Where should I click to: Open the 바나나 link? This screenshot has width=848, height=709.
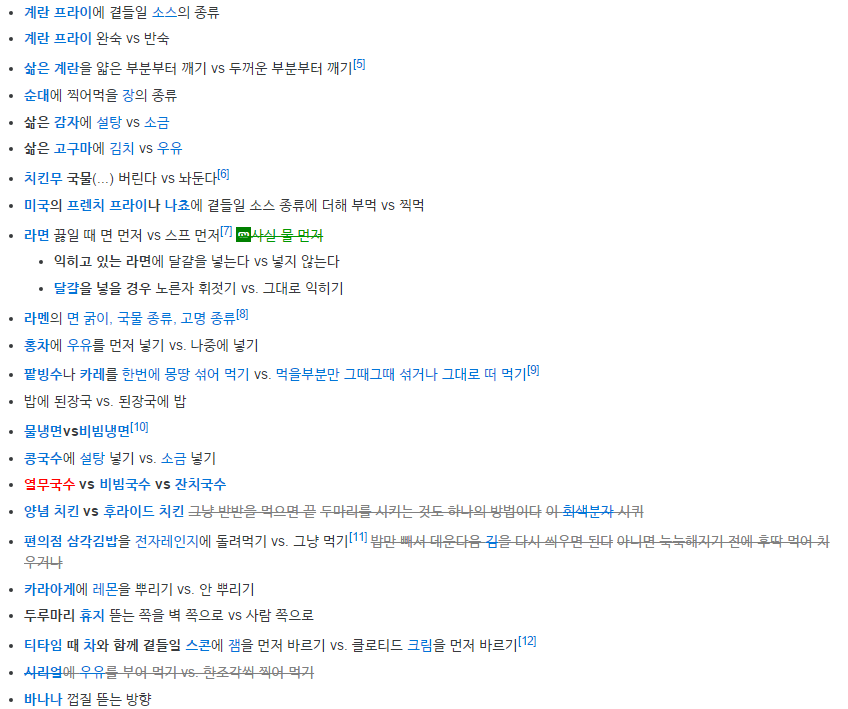pos(44,699)
